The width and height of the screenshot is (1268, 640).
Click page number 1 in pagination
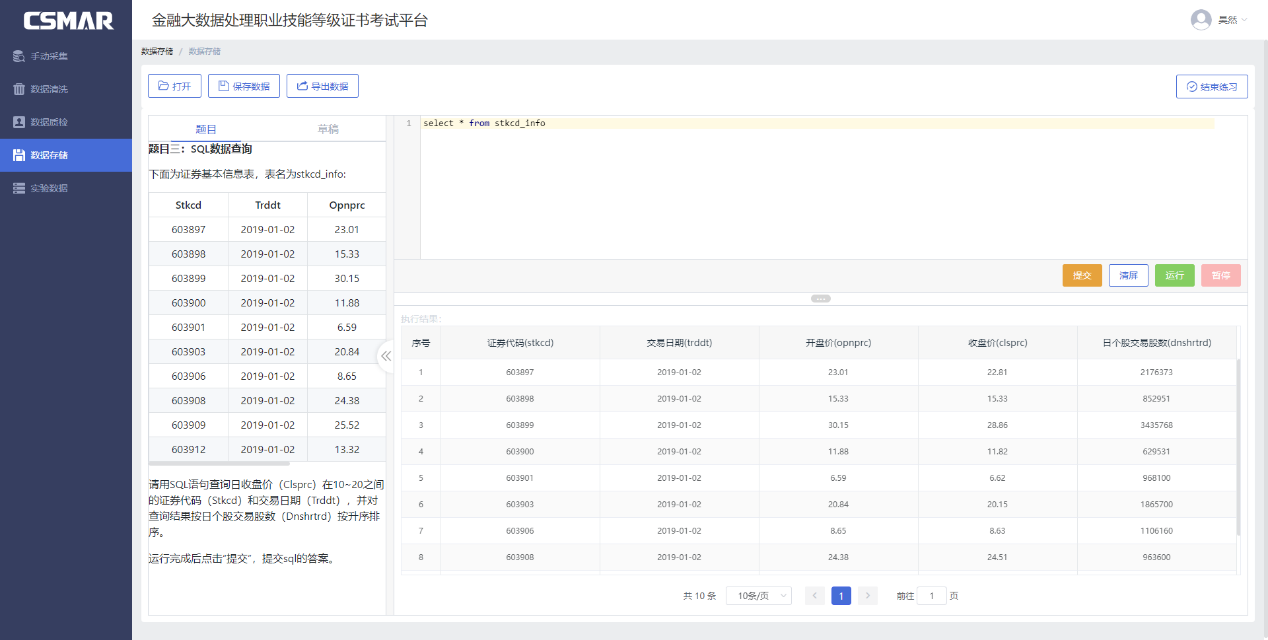(841, 596)
